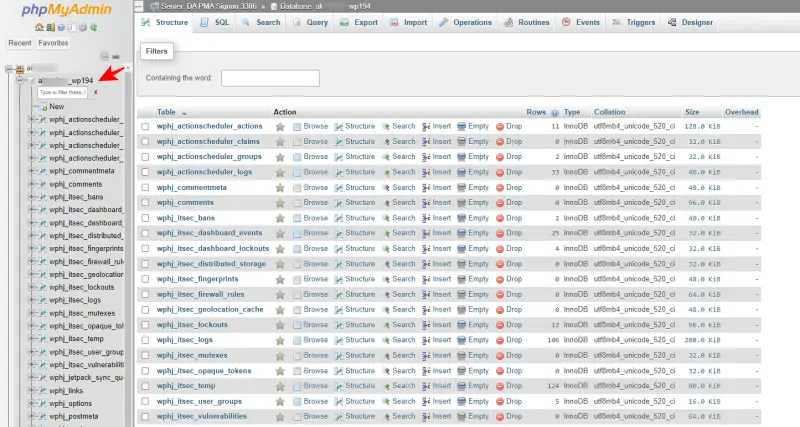Click Drop icon for wphj_comments
Image resolution: width=800 pixels, height=427 pixels.
(500, 203)
